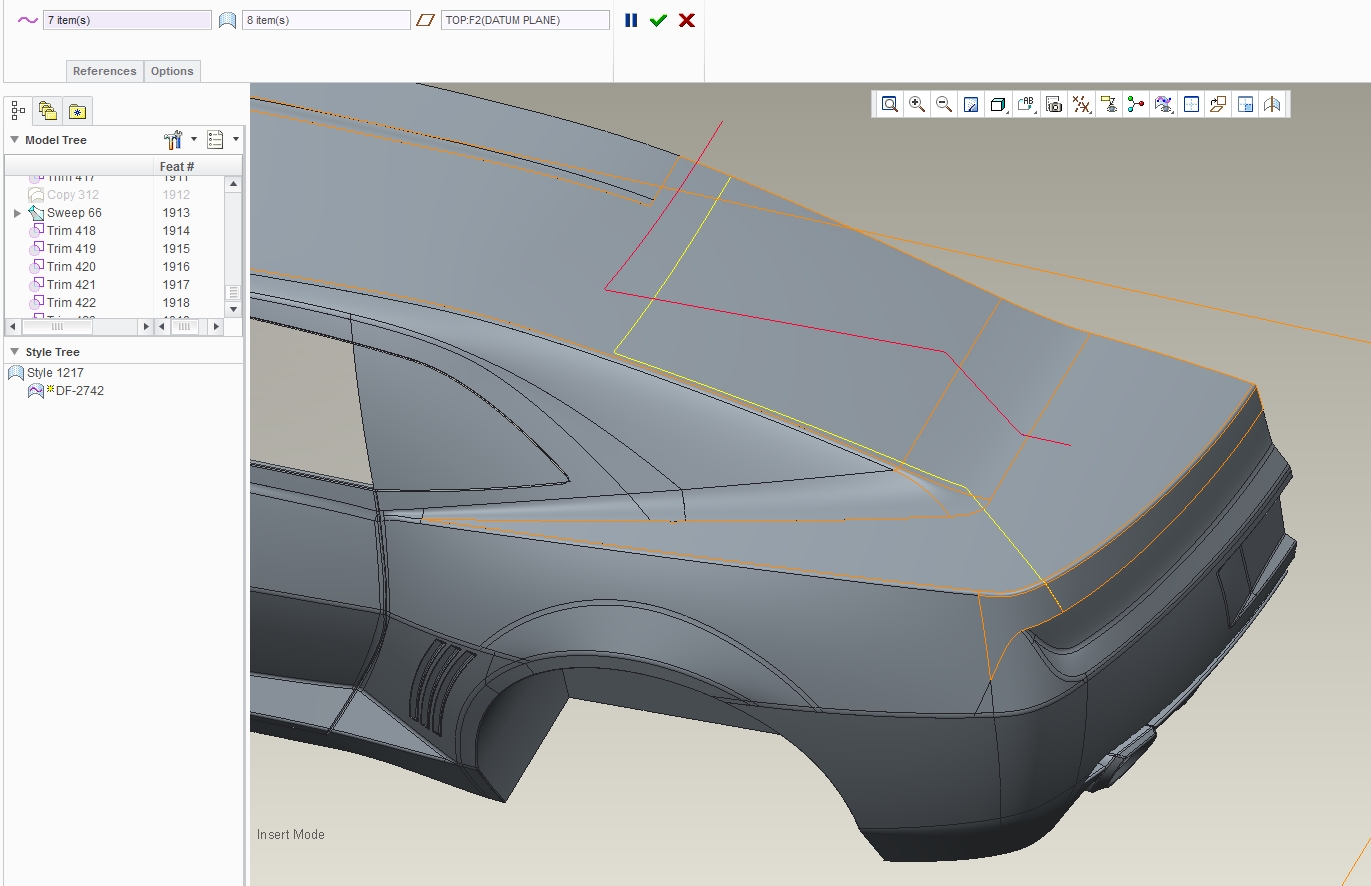Select Trim 418 feature
The width and height of the screenshot is (1371, 886).
click(x=71, y=231)
